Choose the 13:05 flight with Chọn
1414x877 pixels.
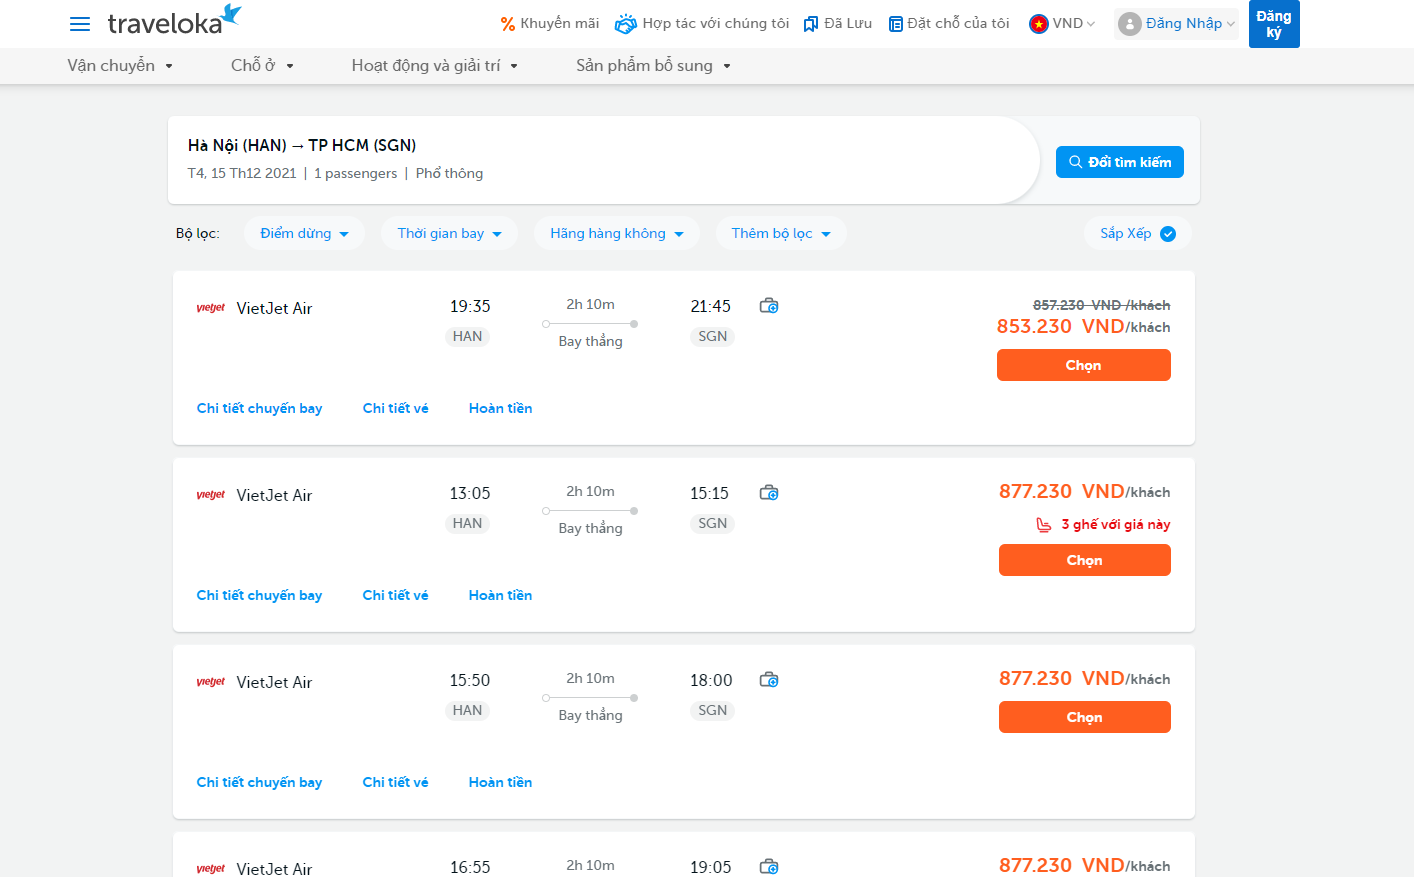(x=1085, y=560)
